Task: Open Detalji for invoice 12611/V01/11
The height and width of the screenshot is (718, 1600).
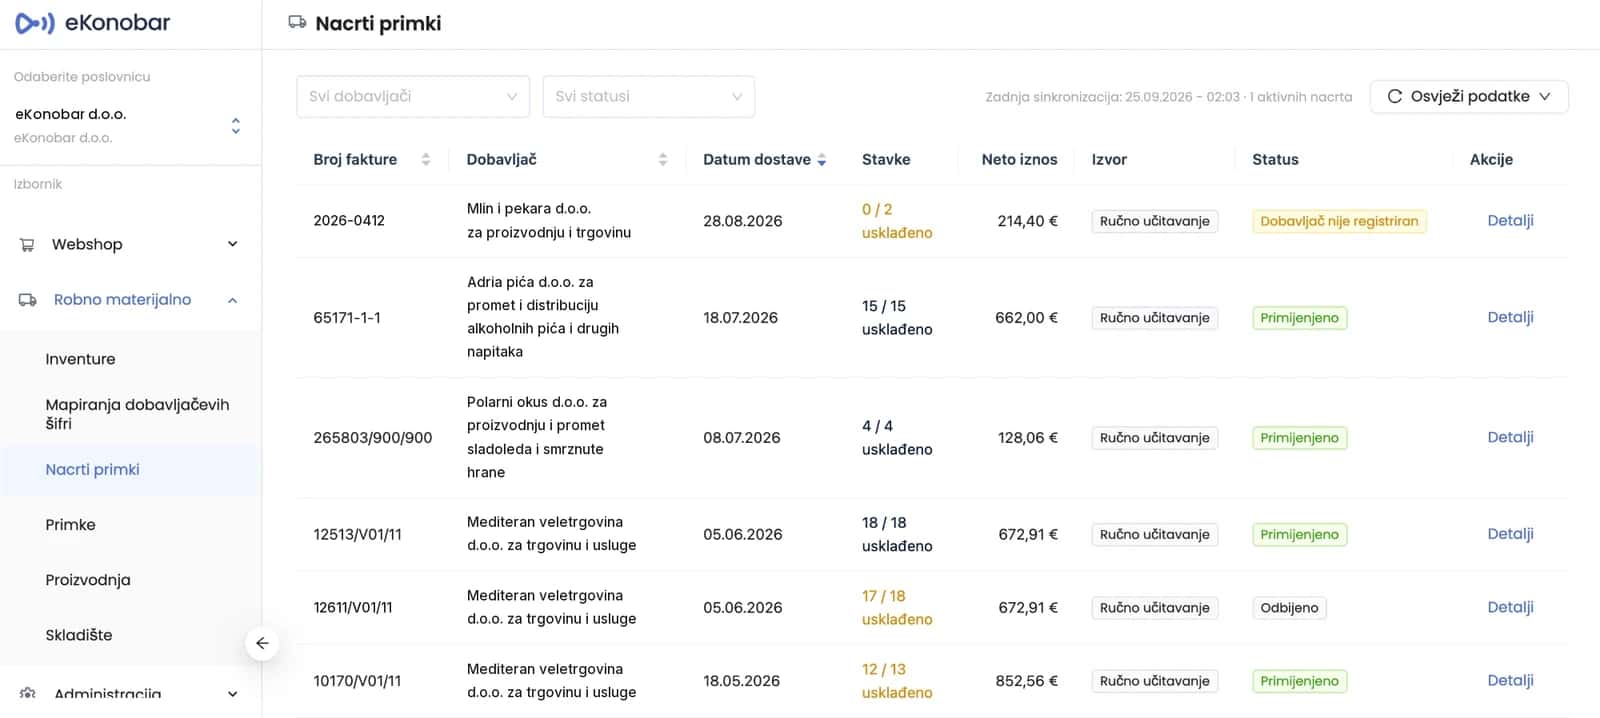Action: click(x=1510, y=607)
